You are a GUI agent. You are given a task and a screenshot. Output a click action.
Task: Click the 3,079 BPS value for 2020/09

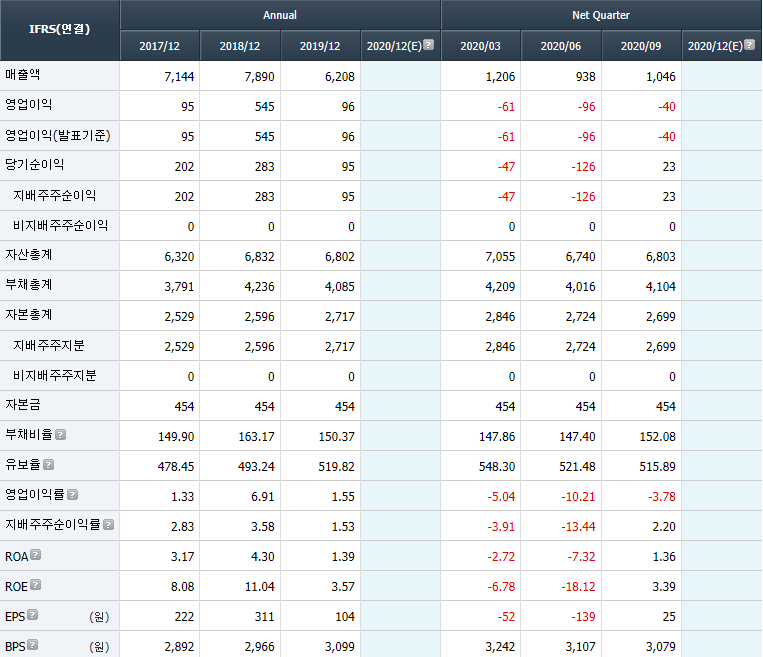661,647
